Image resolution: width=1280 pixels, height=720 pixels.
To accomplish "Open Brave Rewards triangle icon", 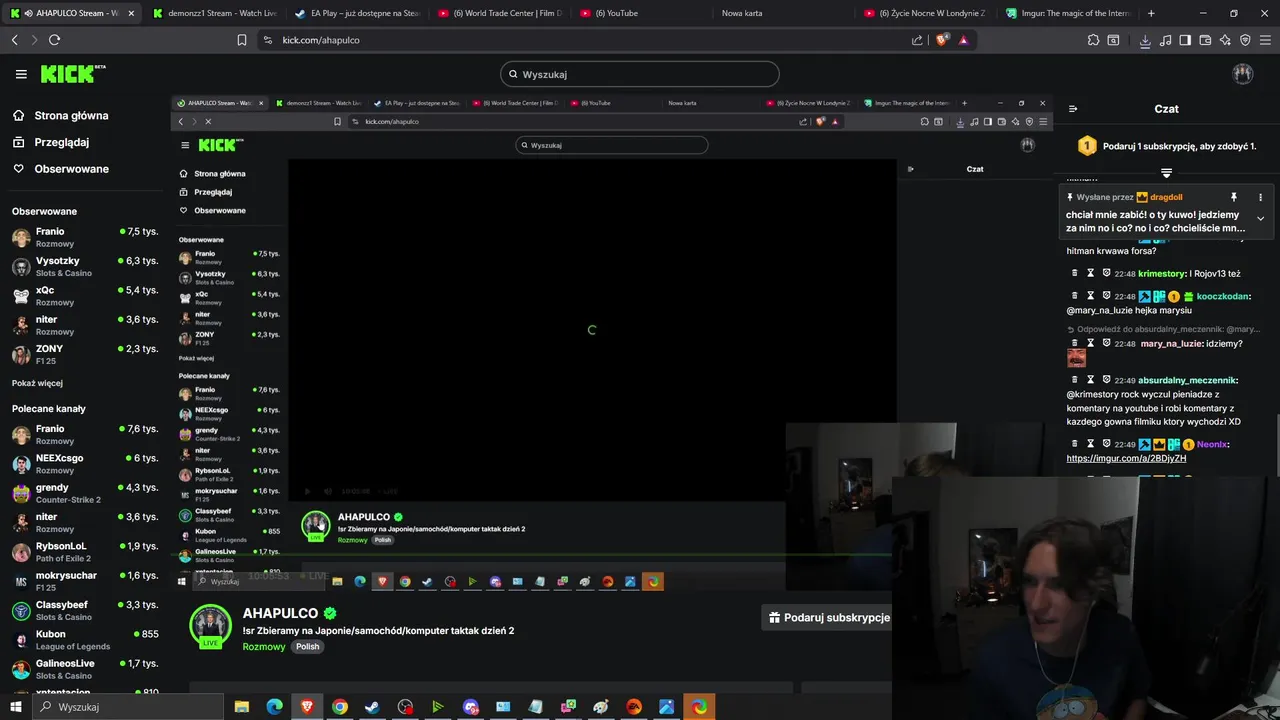I will [x=963, y=40].
